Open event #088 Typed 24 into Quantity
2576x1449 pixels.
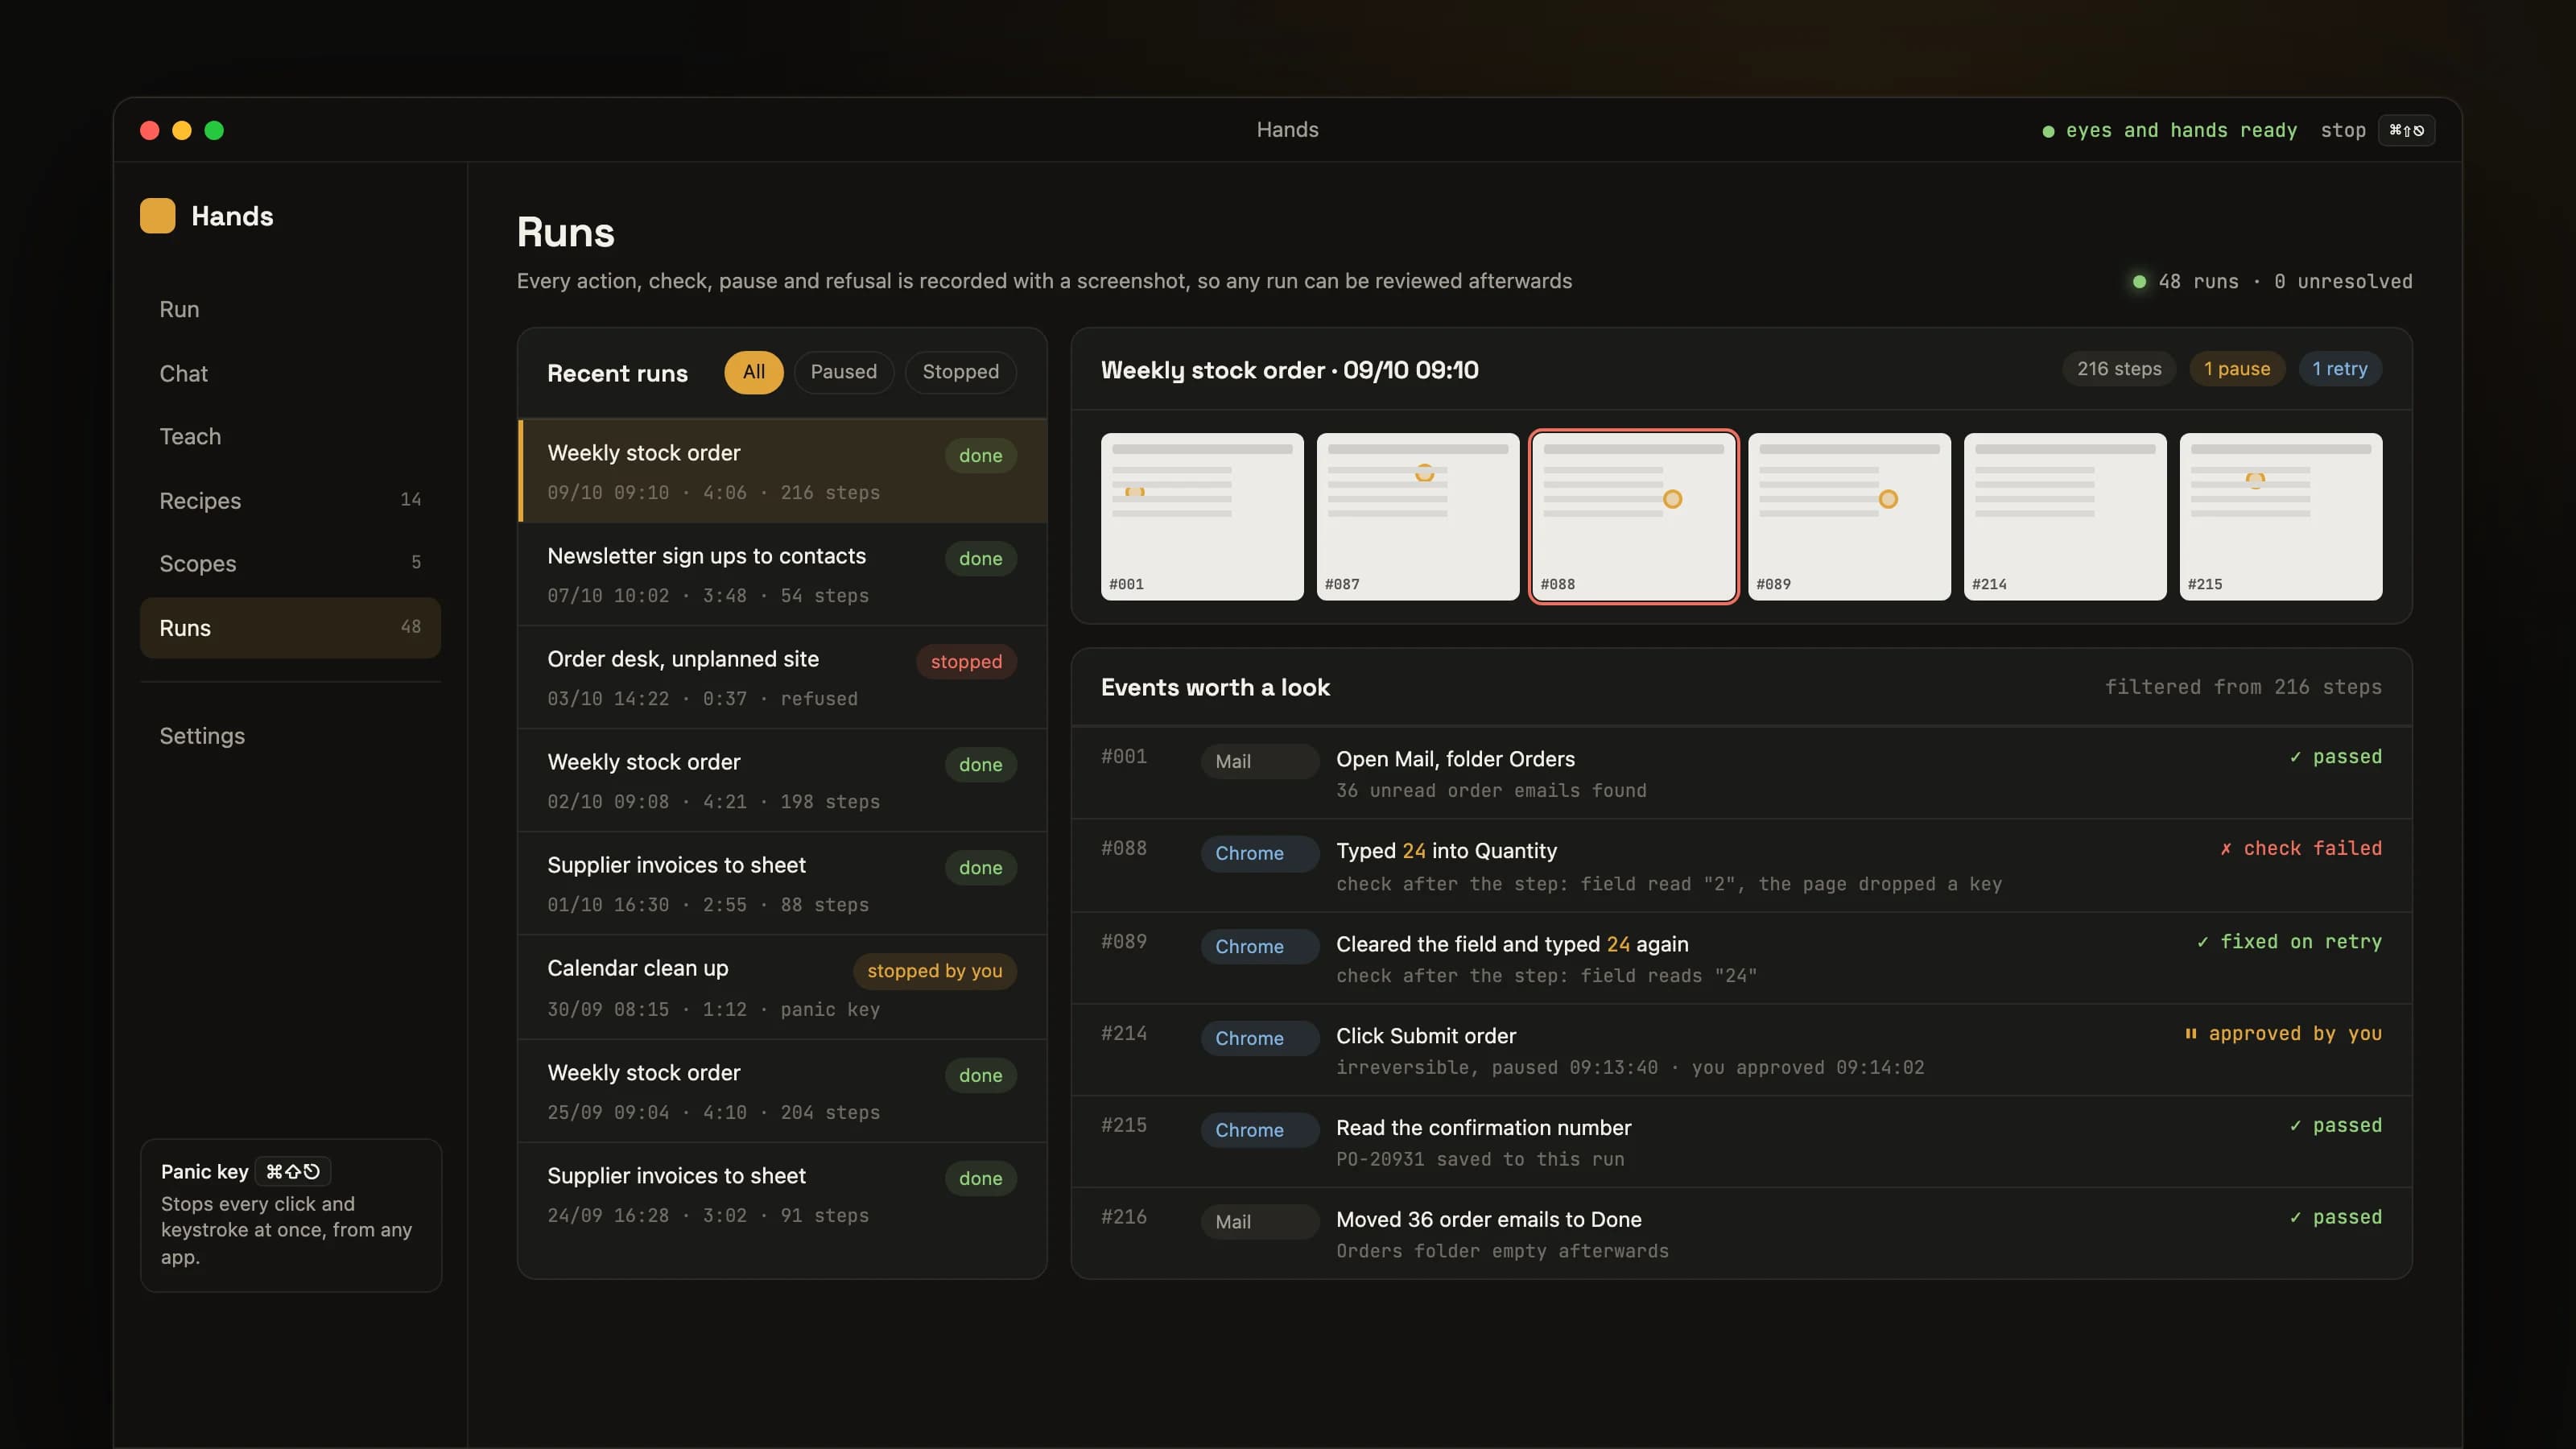coord(1741,866)
